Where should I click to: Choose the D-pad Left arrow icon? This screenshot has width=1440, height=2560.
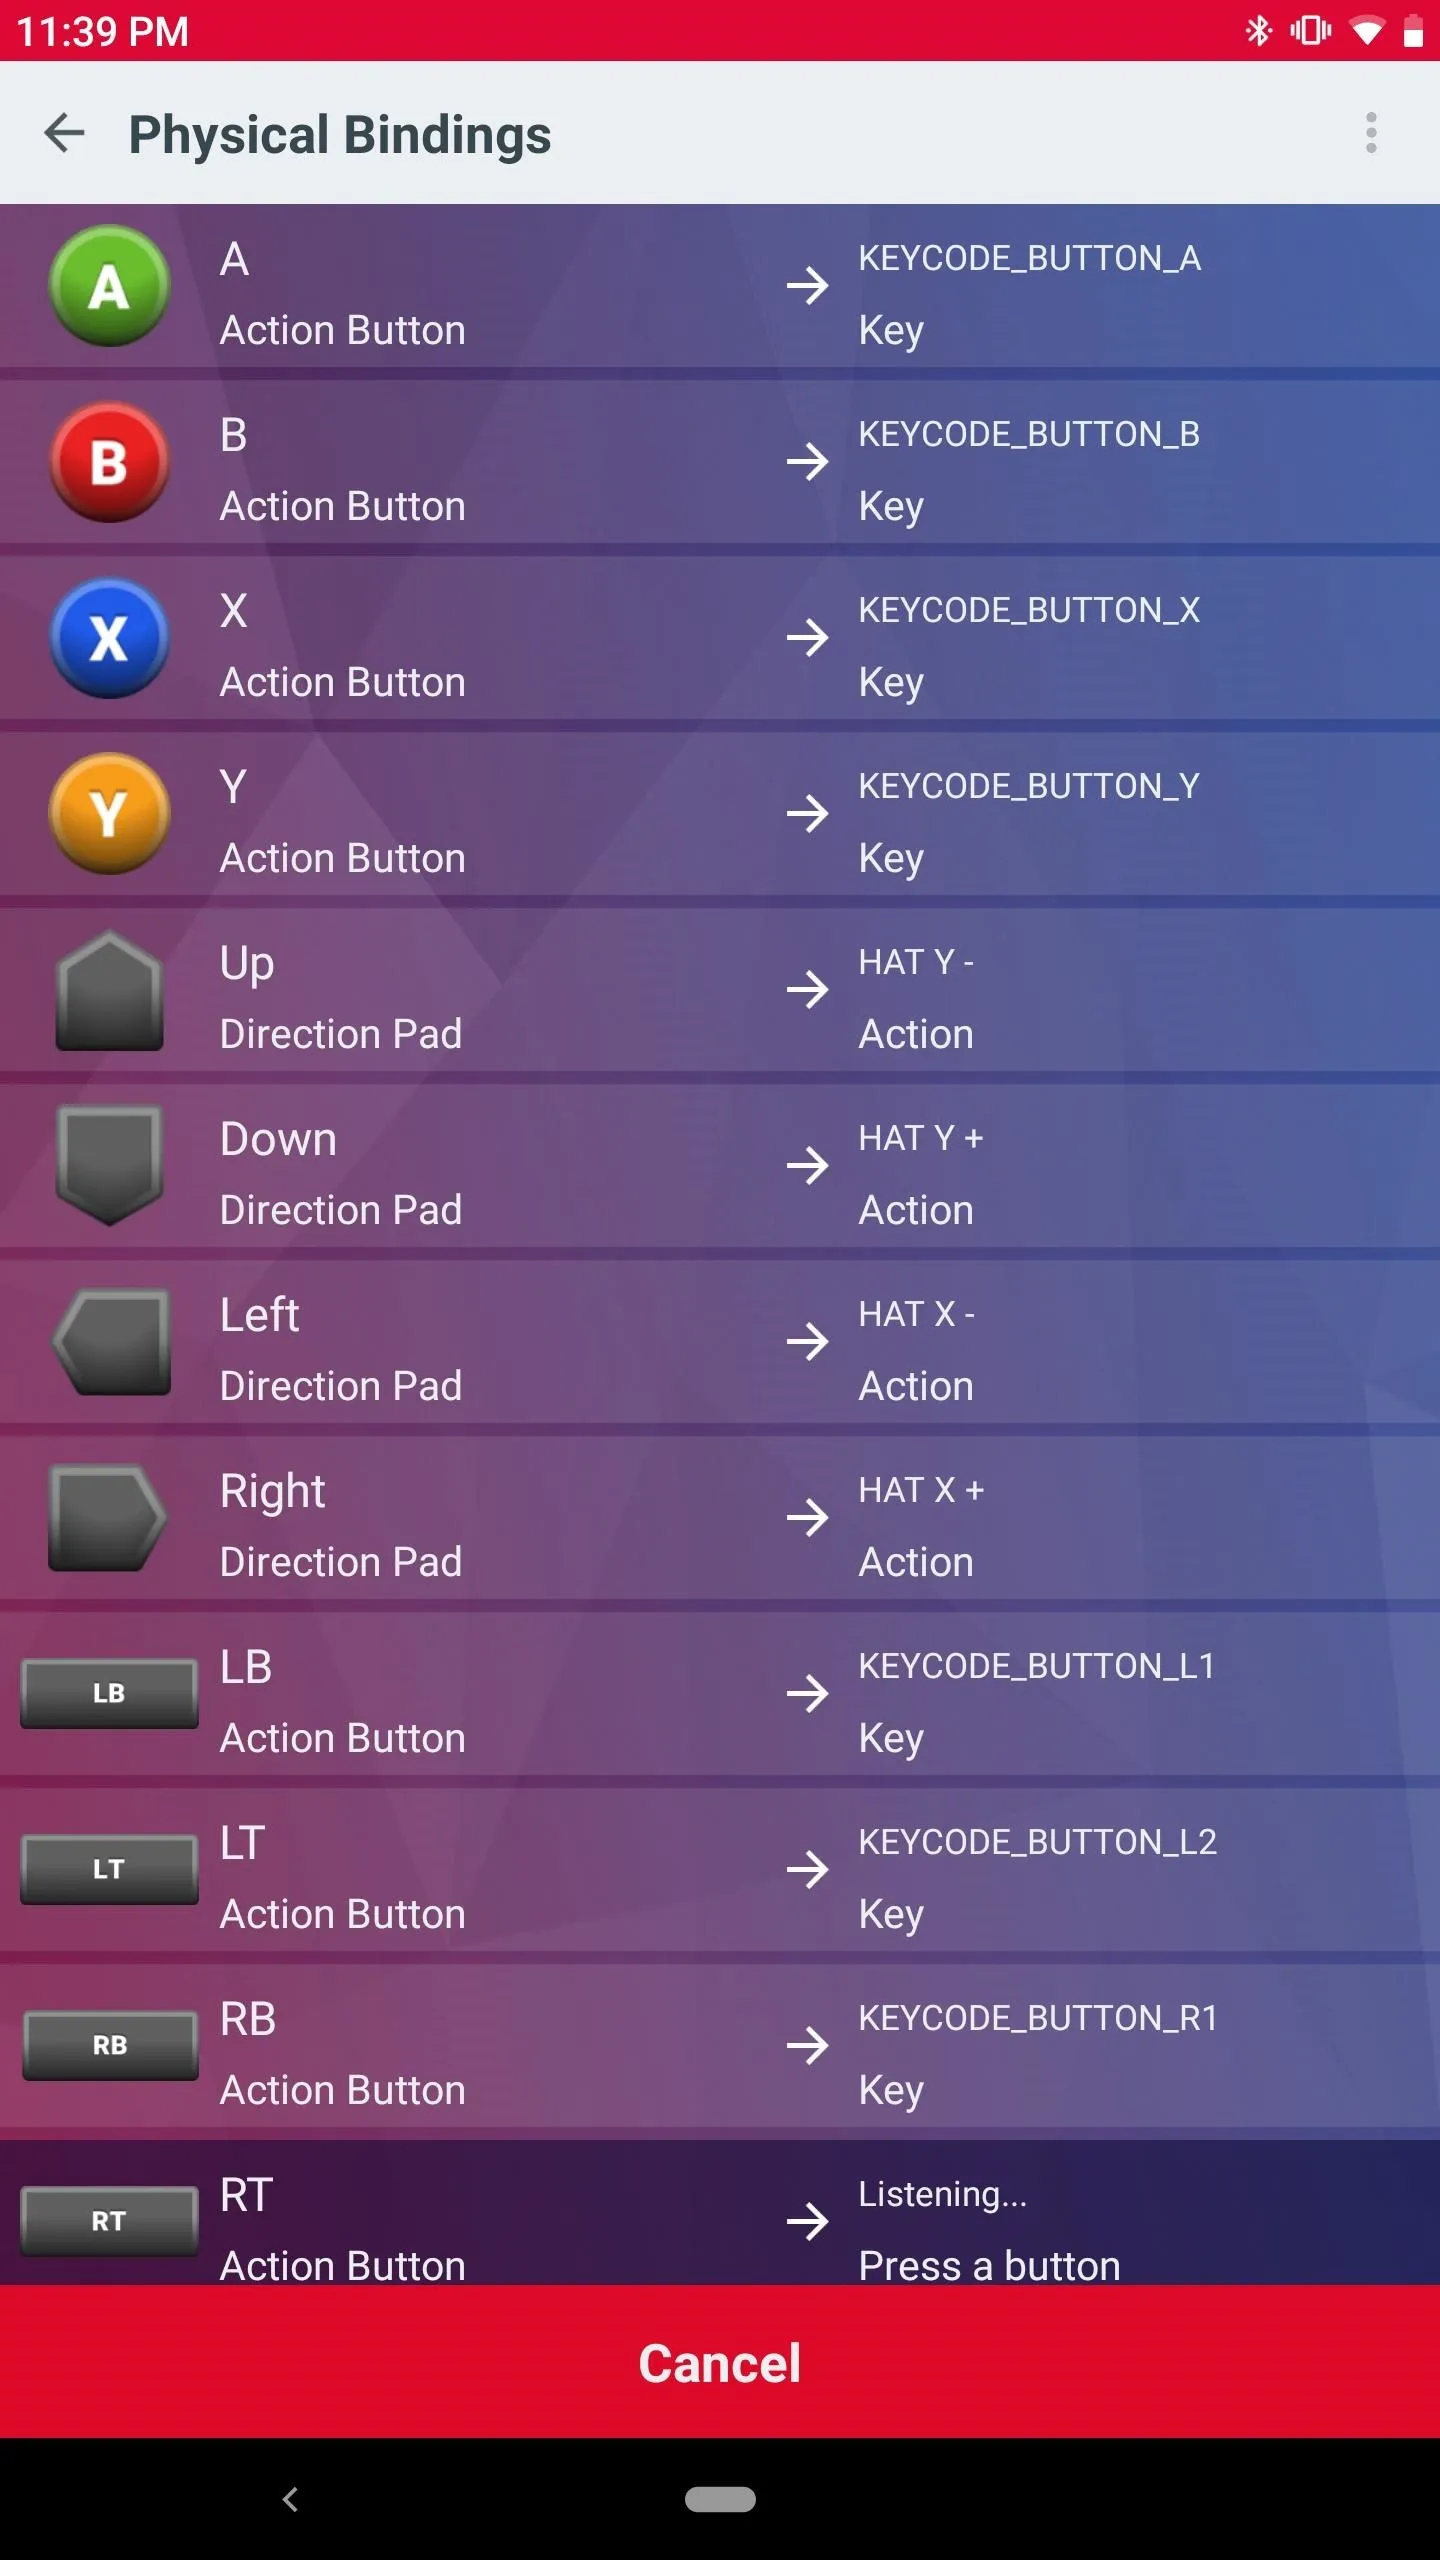[111, 1342]
